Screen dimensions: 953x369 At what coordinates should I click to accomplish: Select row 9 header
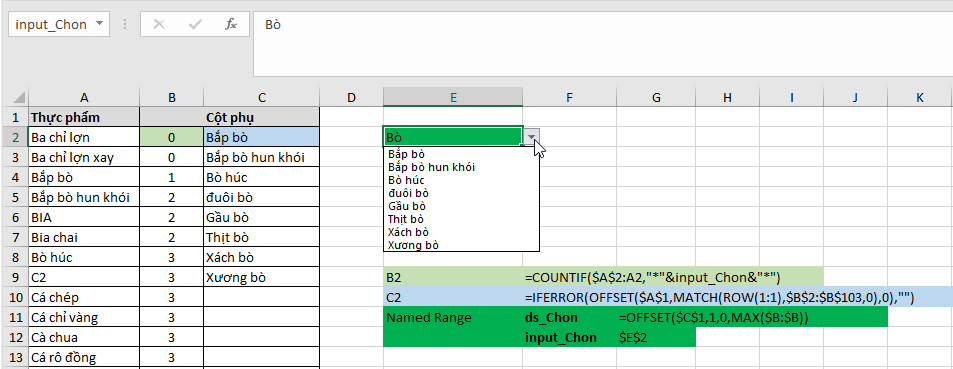click(15, 277)
